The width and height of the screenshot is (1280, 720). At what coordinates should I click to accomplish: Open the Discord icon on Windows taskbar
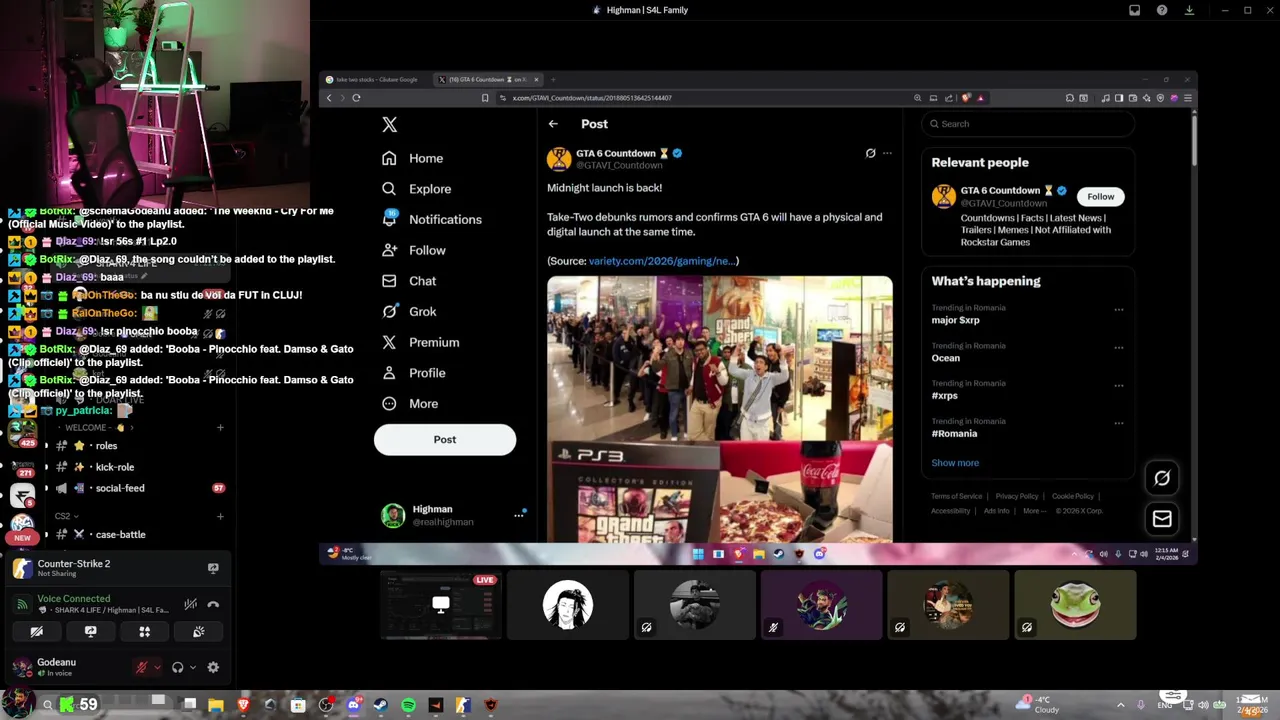click(x=353, y=705)
